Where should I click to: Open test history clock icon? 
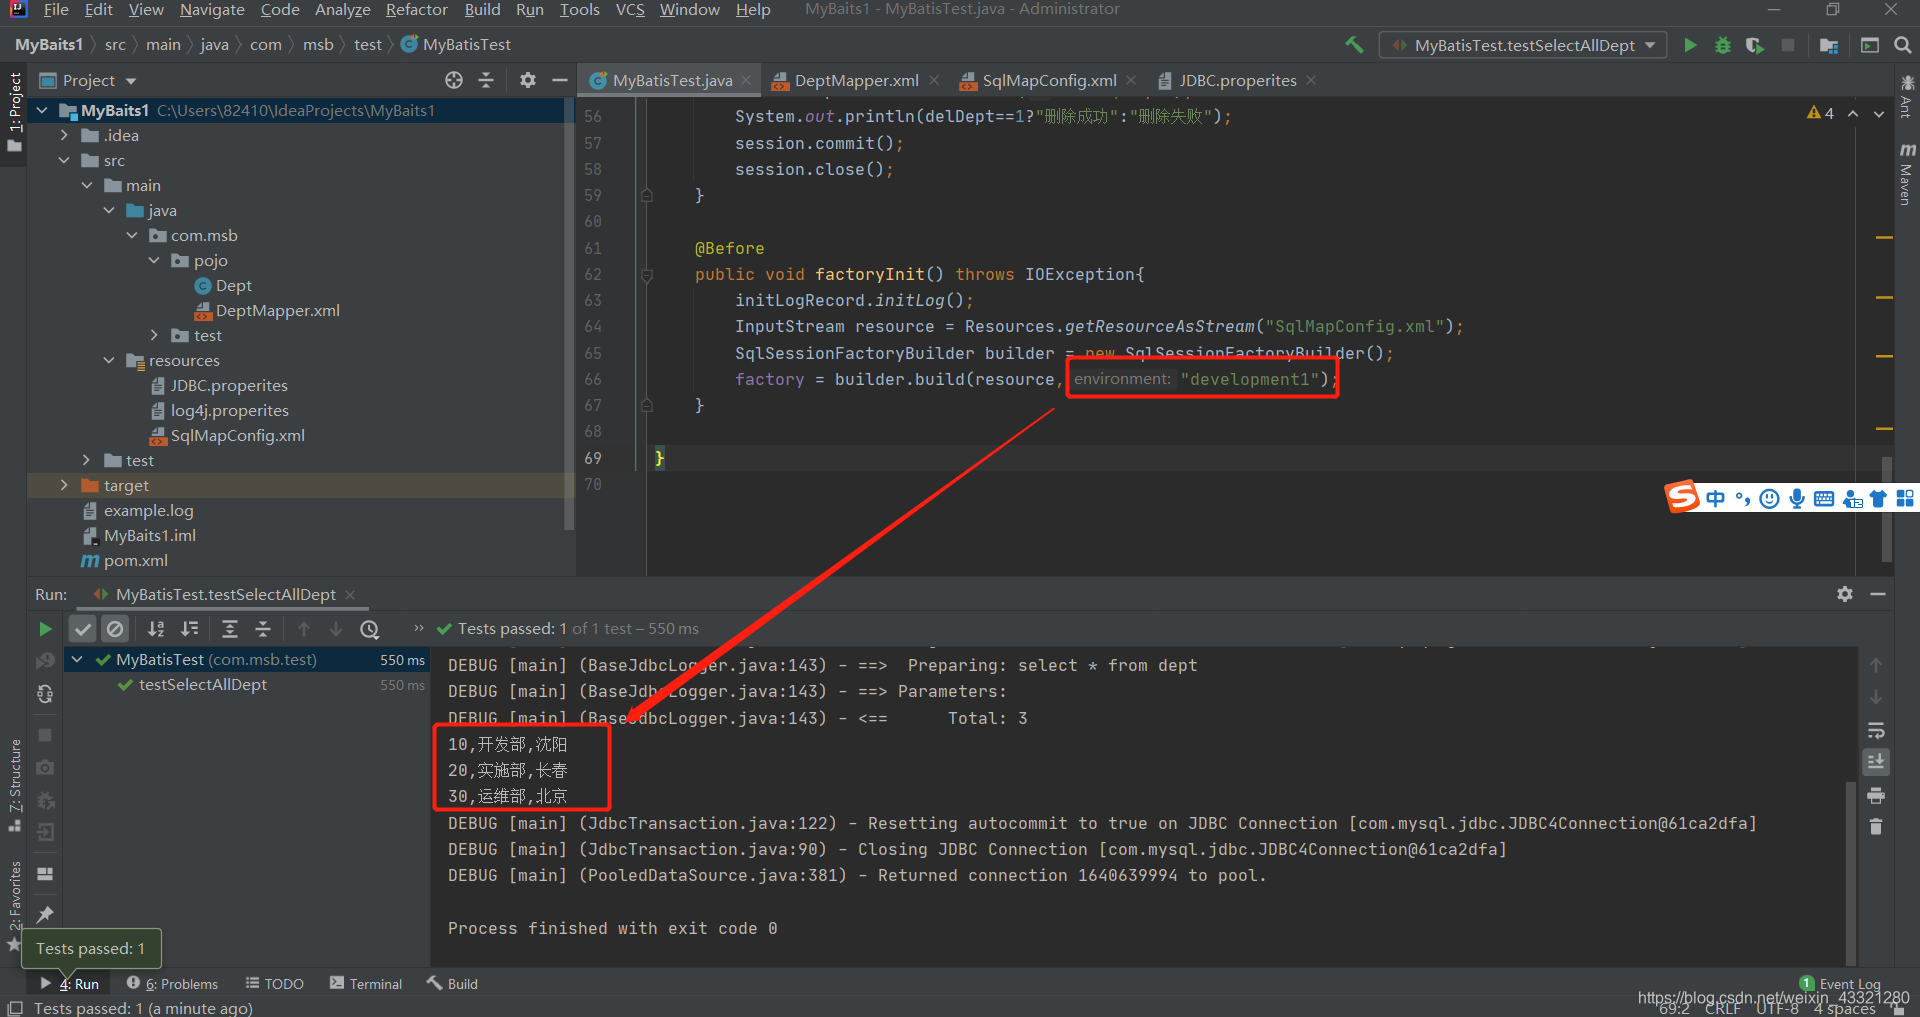tap(370, 629)
